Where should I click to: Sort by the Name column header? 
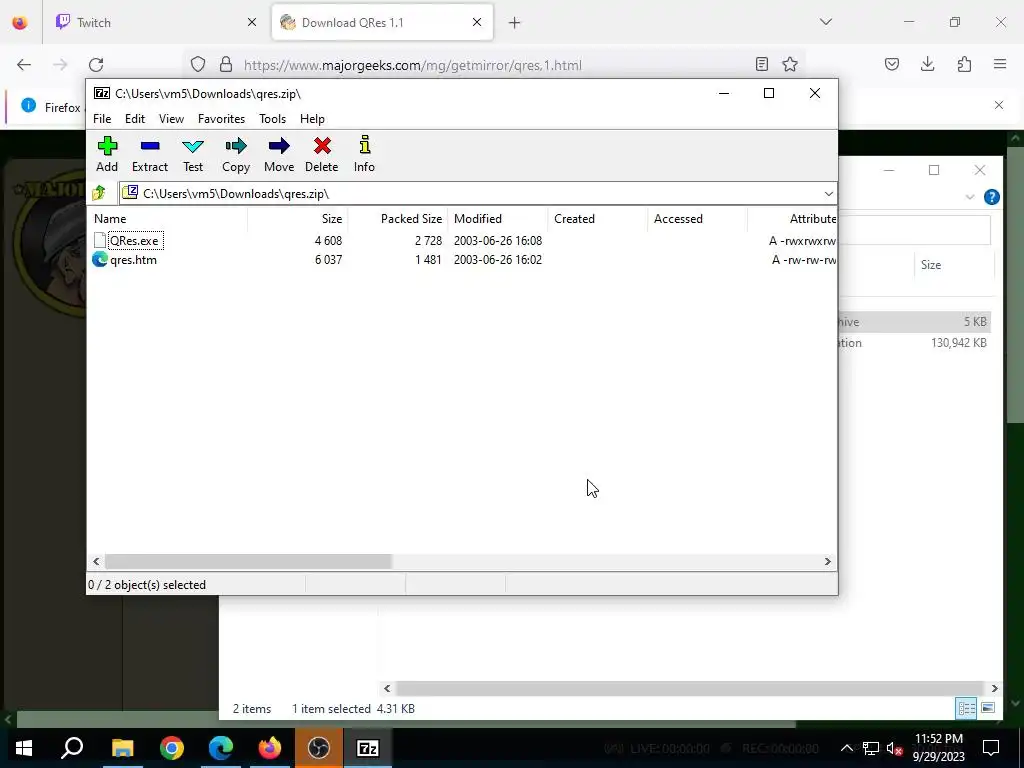[x=167, y=219]
